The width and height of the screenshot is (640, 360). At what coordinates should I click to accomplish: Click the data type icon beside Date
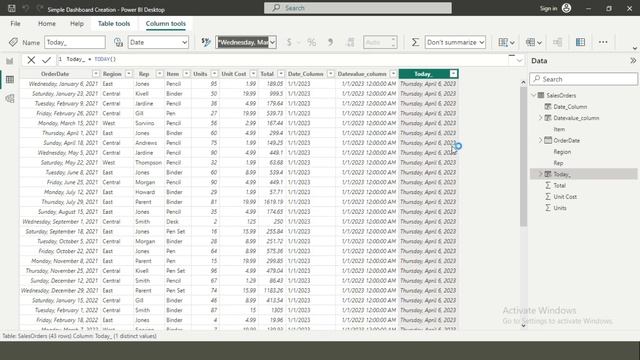(x=118, y=42)
